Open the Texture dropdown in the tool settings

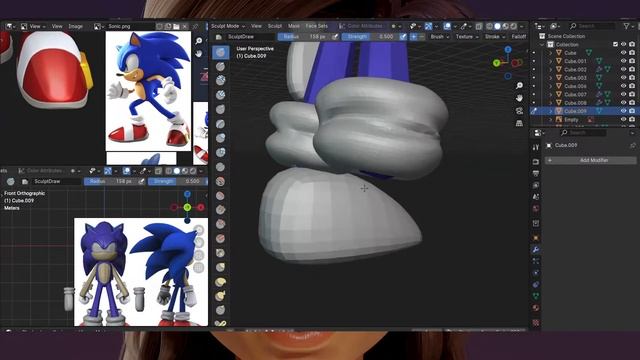coord(467,36)
